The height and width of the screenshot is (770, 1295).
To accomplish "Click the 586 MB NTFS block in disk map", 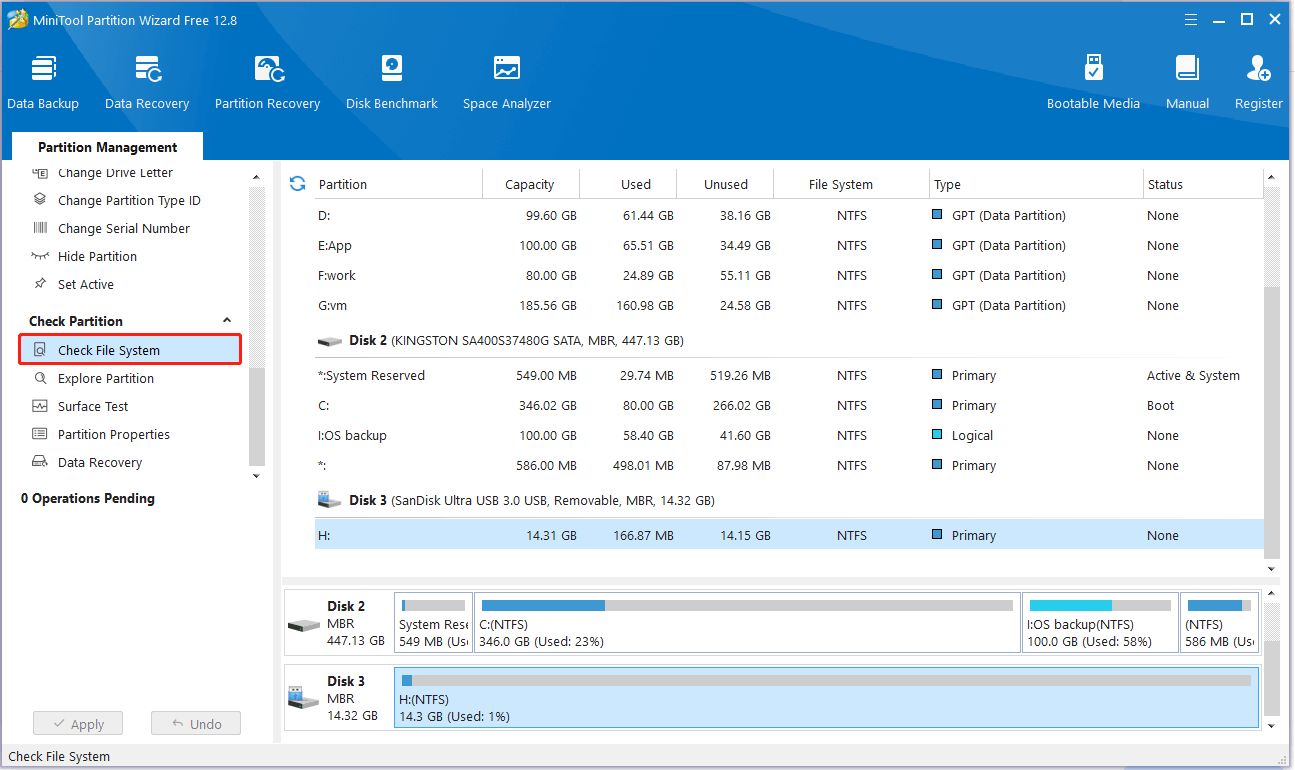I will point(1219,623).
